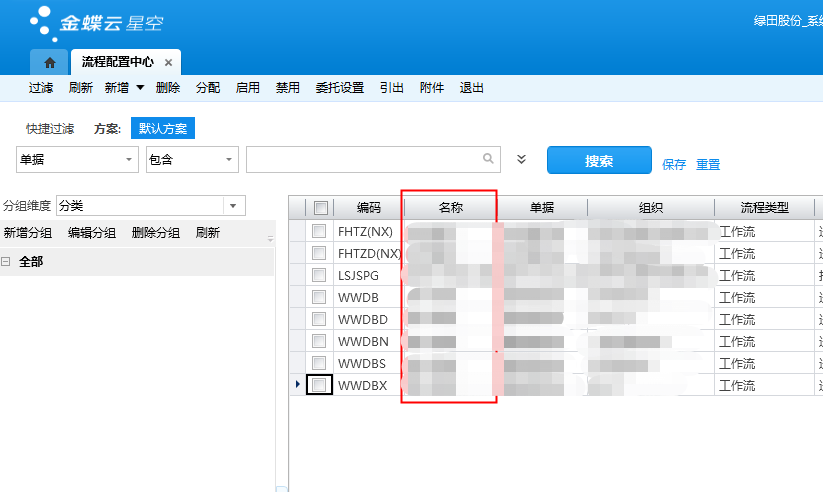Click the 名称 column header

click(x=450, y=208)
